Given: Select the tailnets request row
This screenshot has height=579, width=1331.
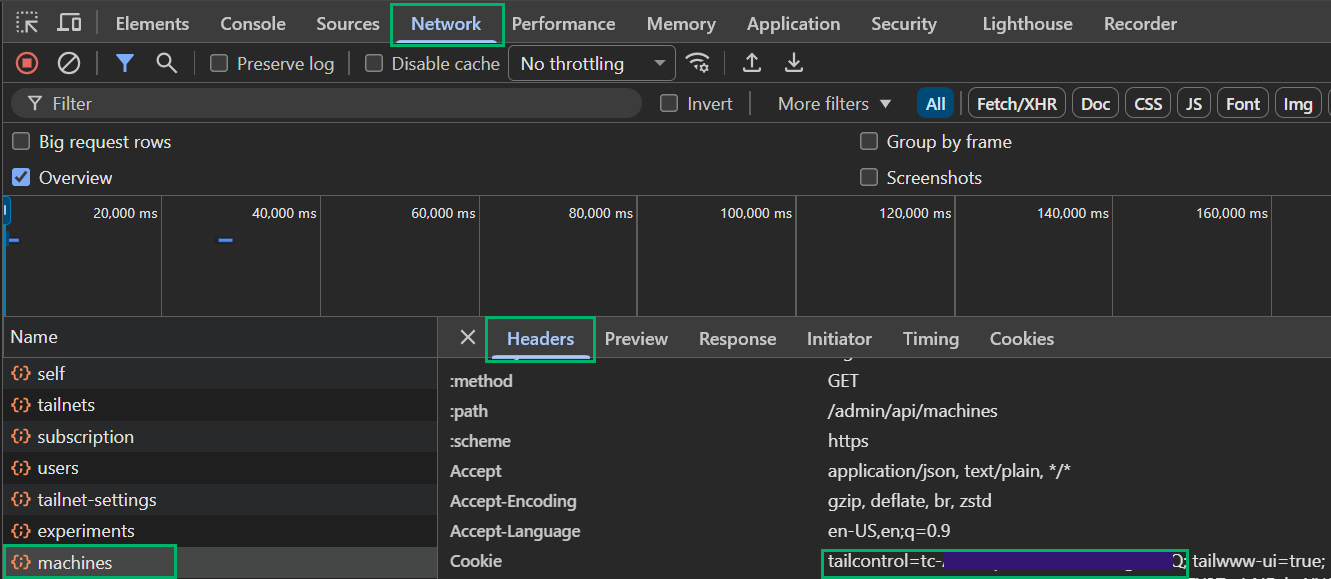Looking at the screenshot, I should pyautogui.click(x=219, y=405).
